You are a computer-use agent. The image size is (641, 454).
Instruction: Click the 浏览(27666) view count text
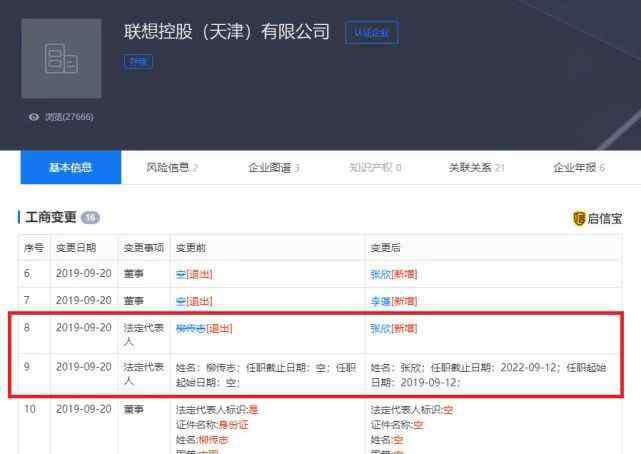69,117
